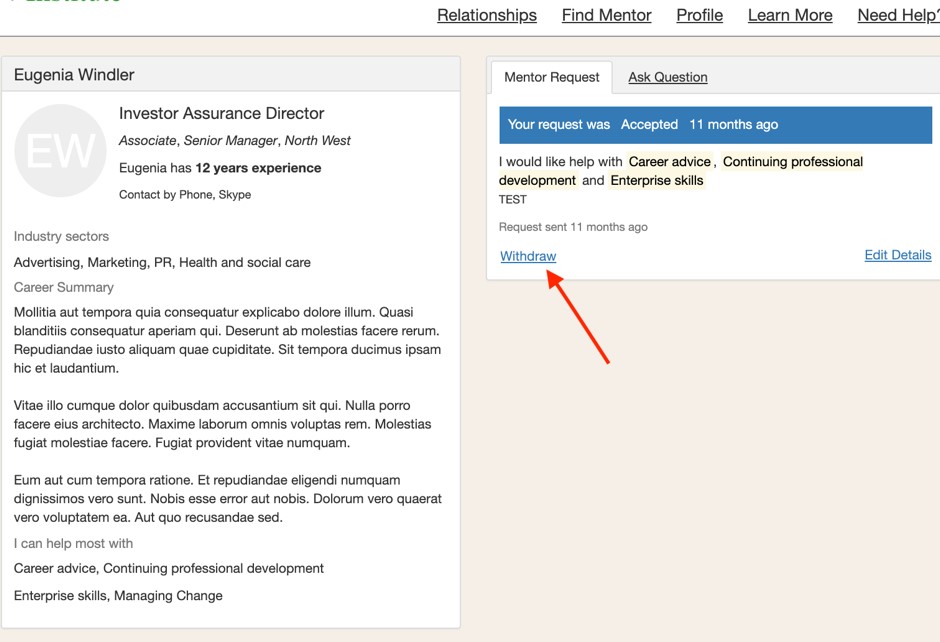Open the Need Help? link
The width and height of the screenshot is (940, 642).
(898, 15)
